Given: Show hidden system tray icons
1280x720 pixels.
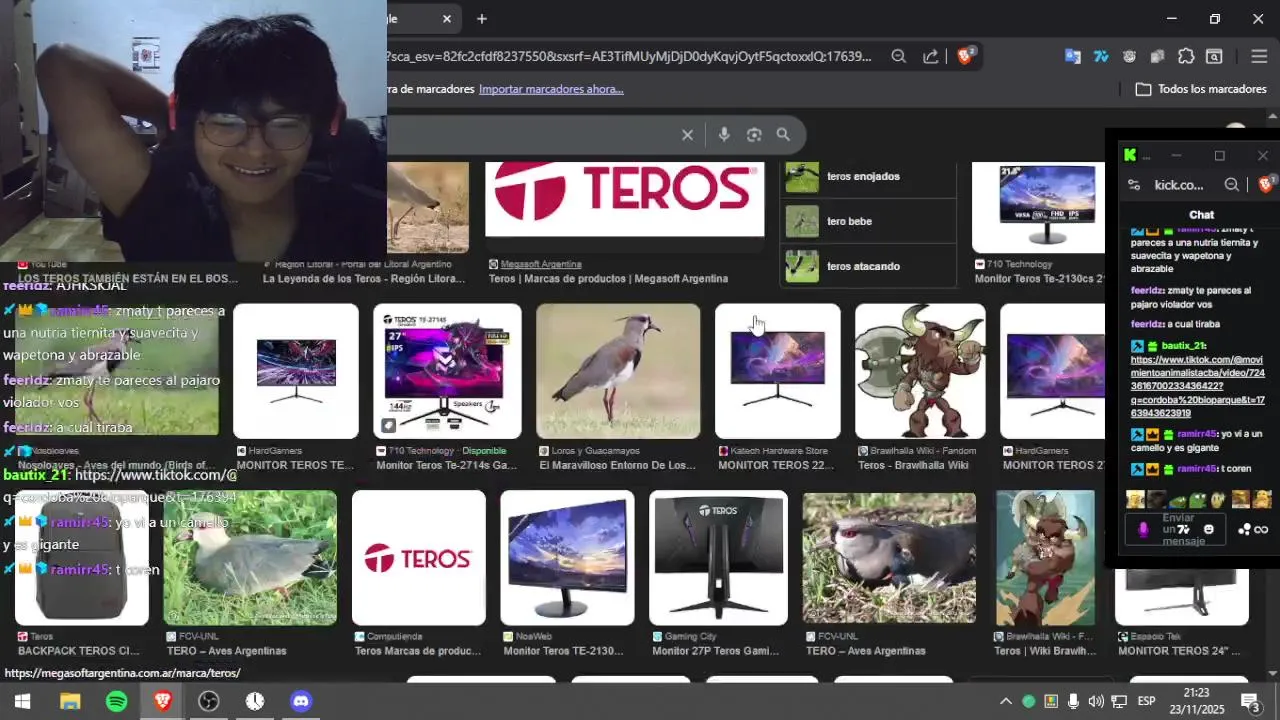Looking at the screenshot, I should click(1006, 701).
